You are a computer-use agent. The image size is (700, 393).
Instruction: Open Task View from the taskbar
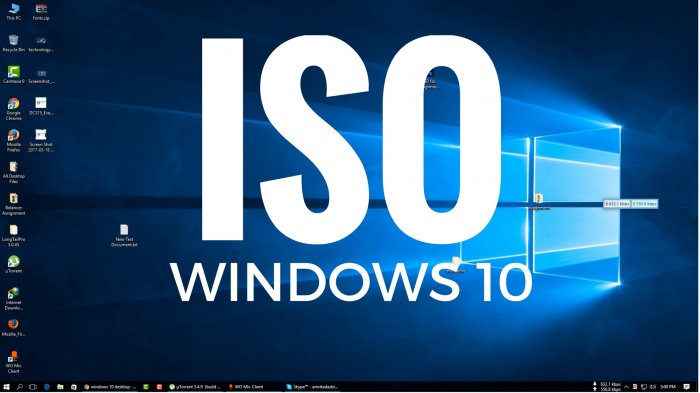tap(33, 387)
